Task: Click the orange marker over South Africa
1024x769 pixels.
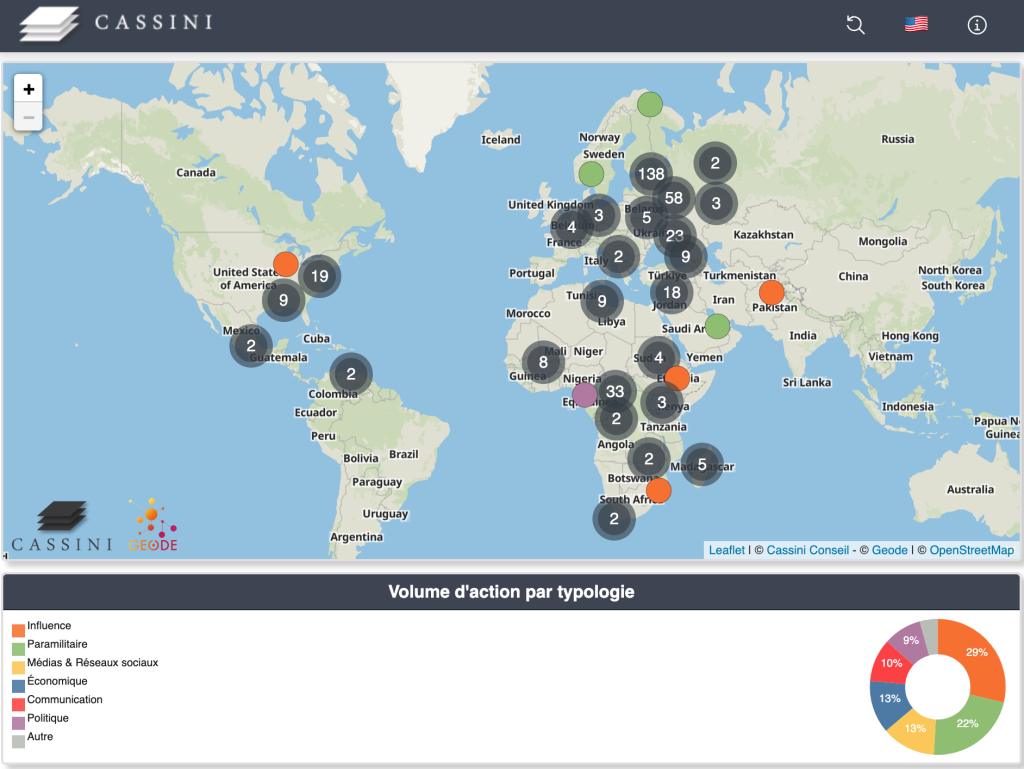Action: pos(660,490)
